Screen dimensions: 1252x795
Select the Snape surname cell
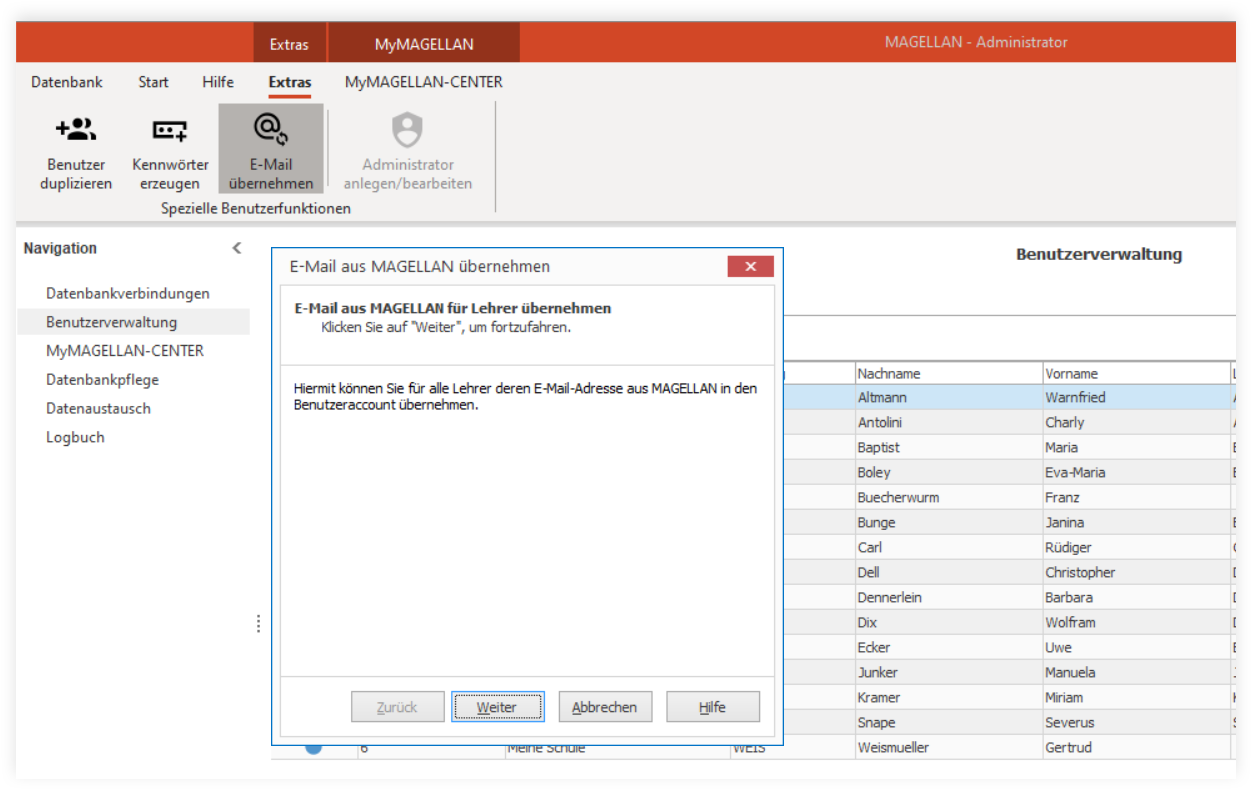(x=948, y=722)
